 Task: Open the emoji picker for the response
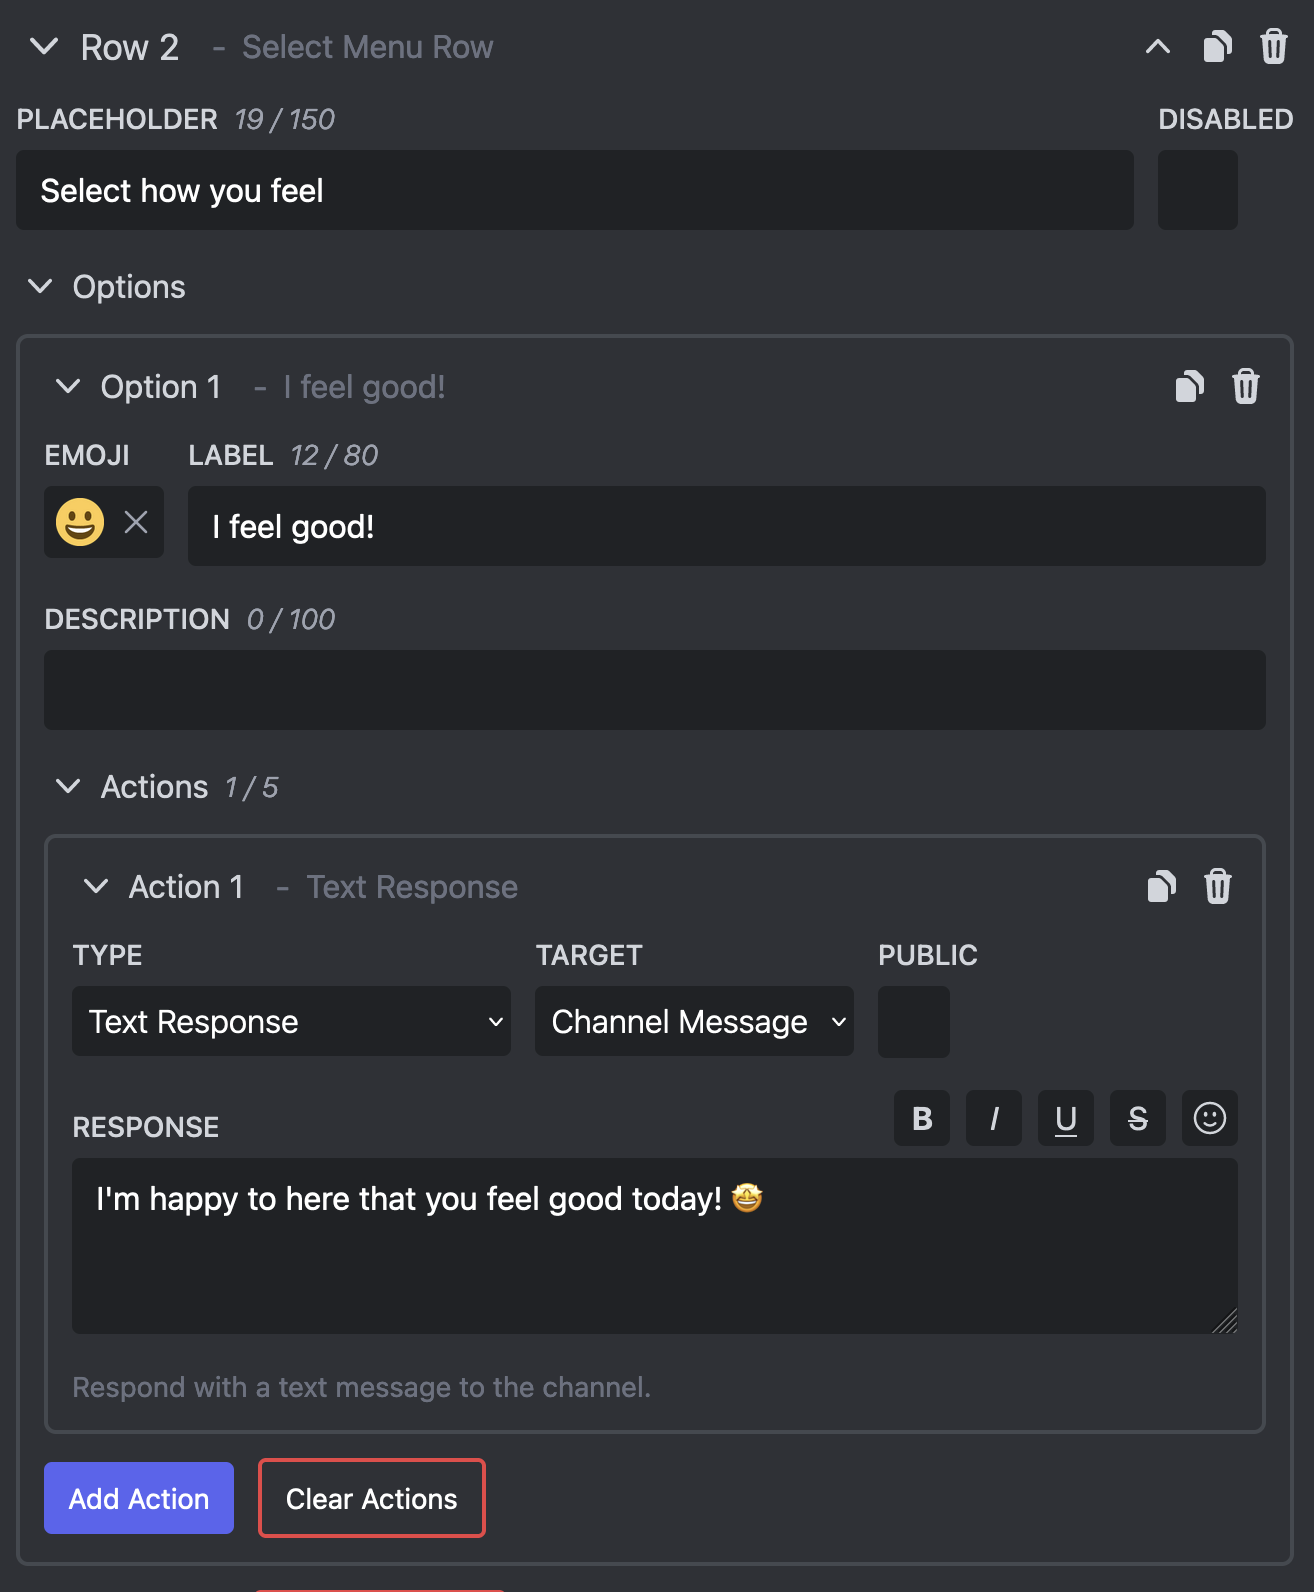(x=1209, y=1118)
